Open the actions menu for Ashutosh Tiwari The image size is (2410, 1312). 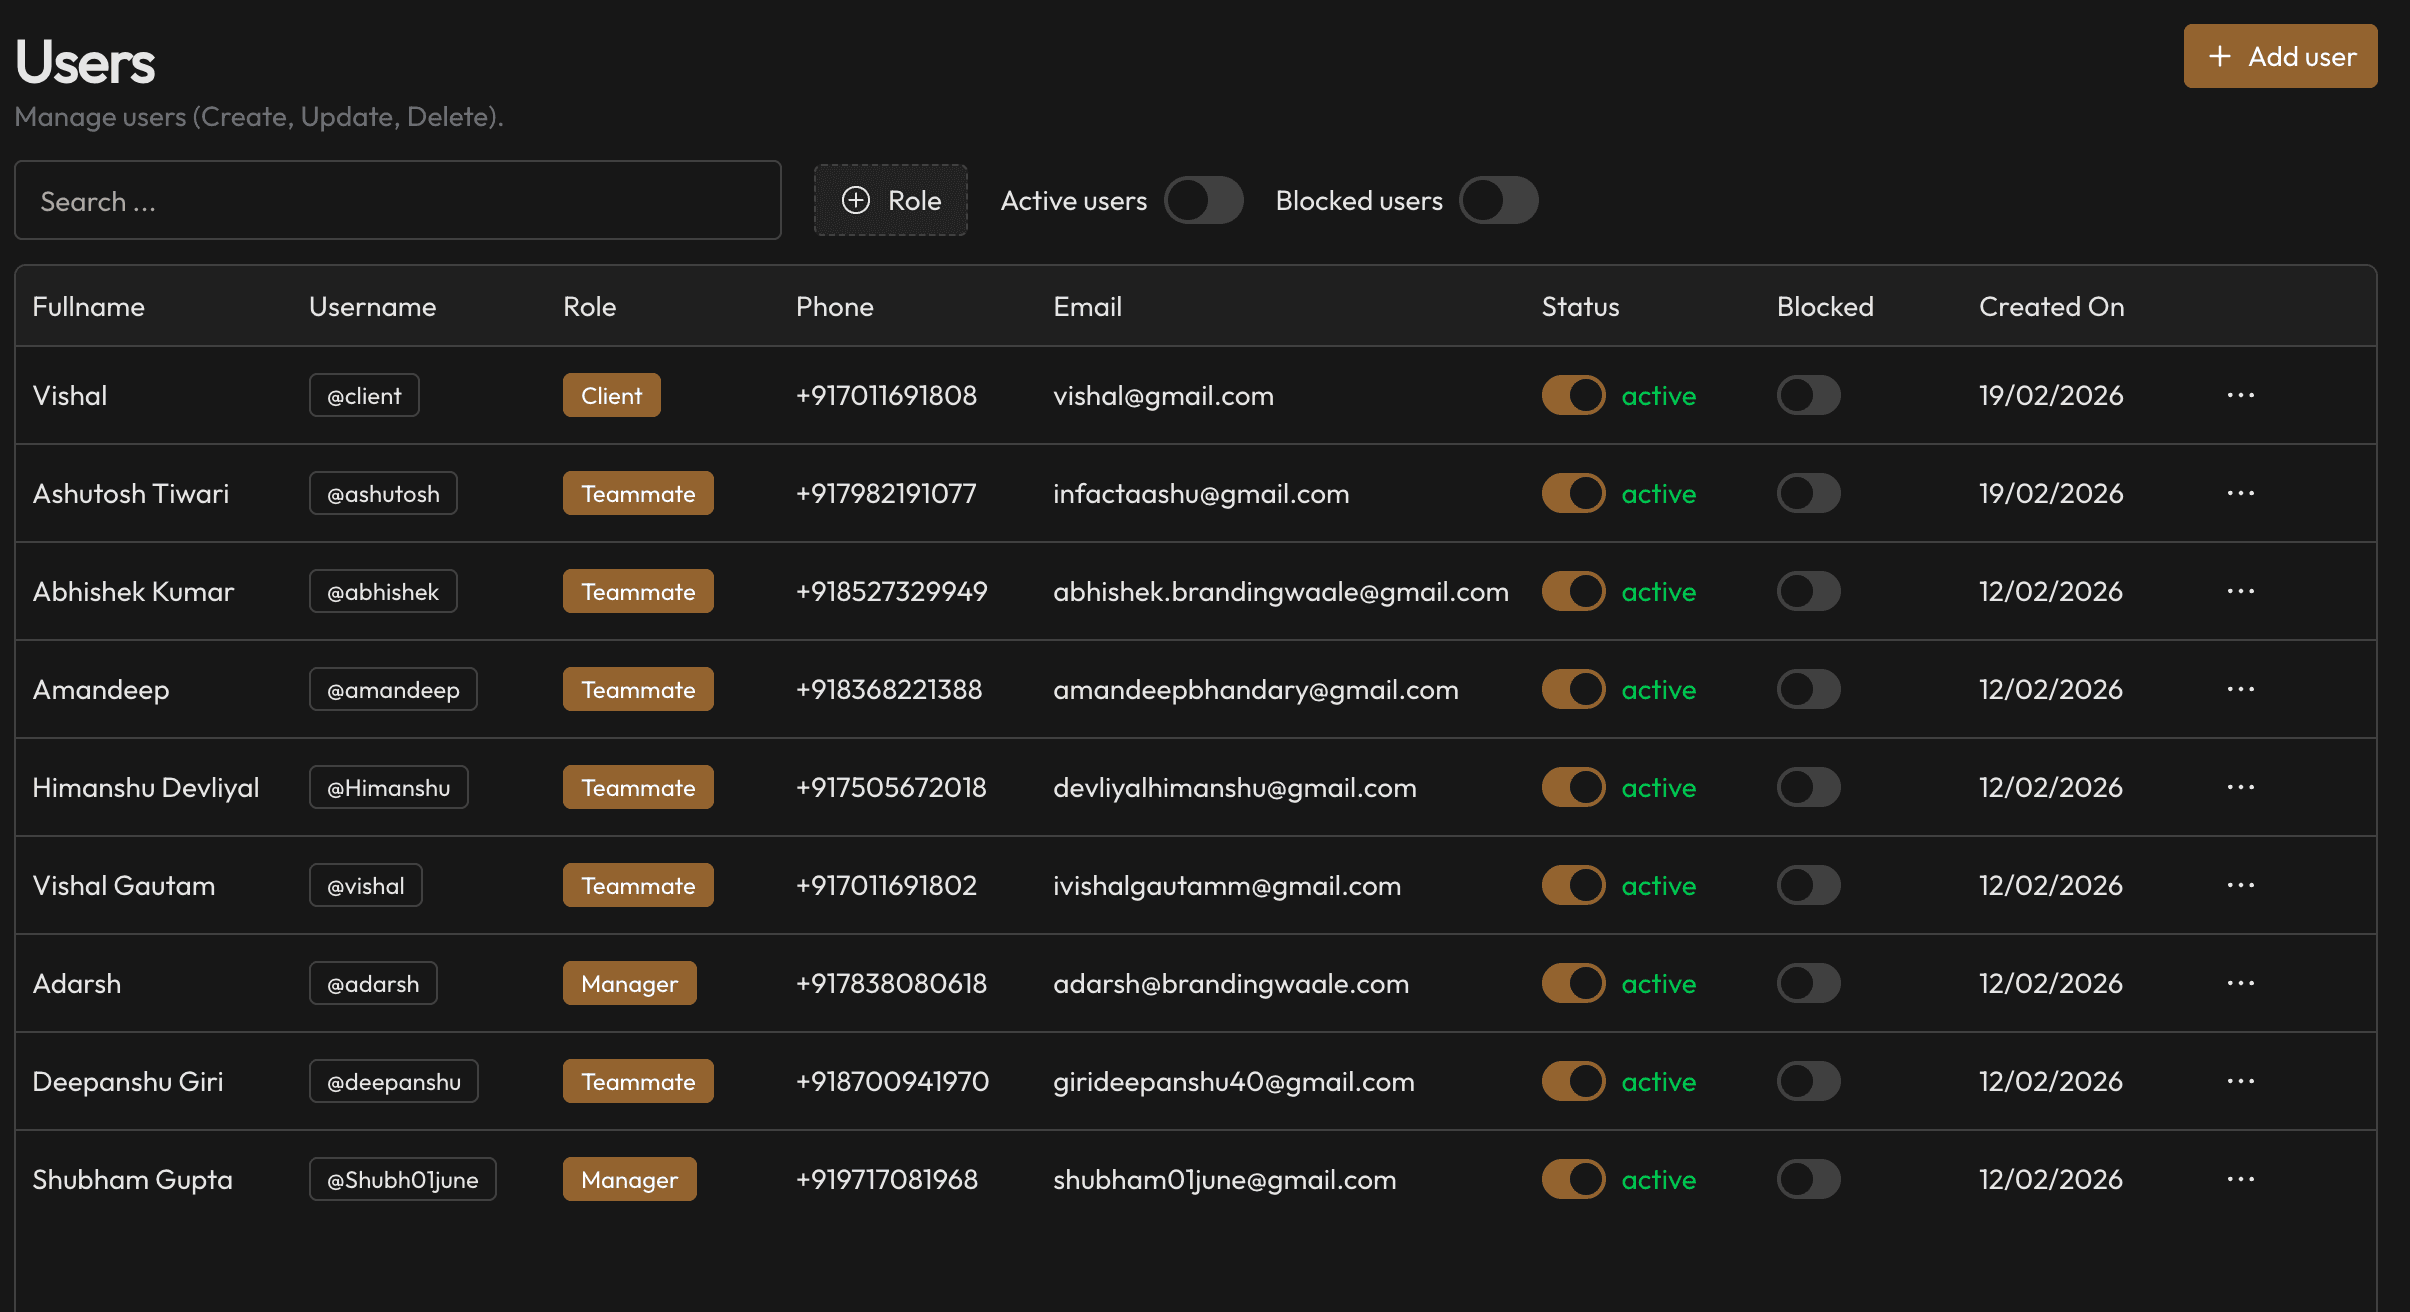point(2240,493)
